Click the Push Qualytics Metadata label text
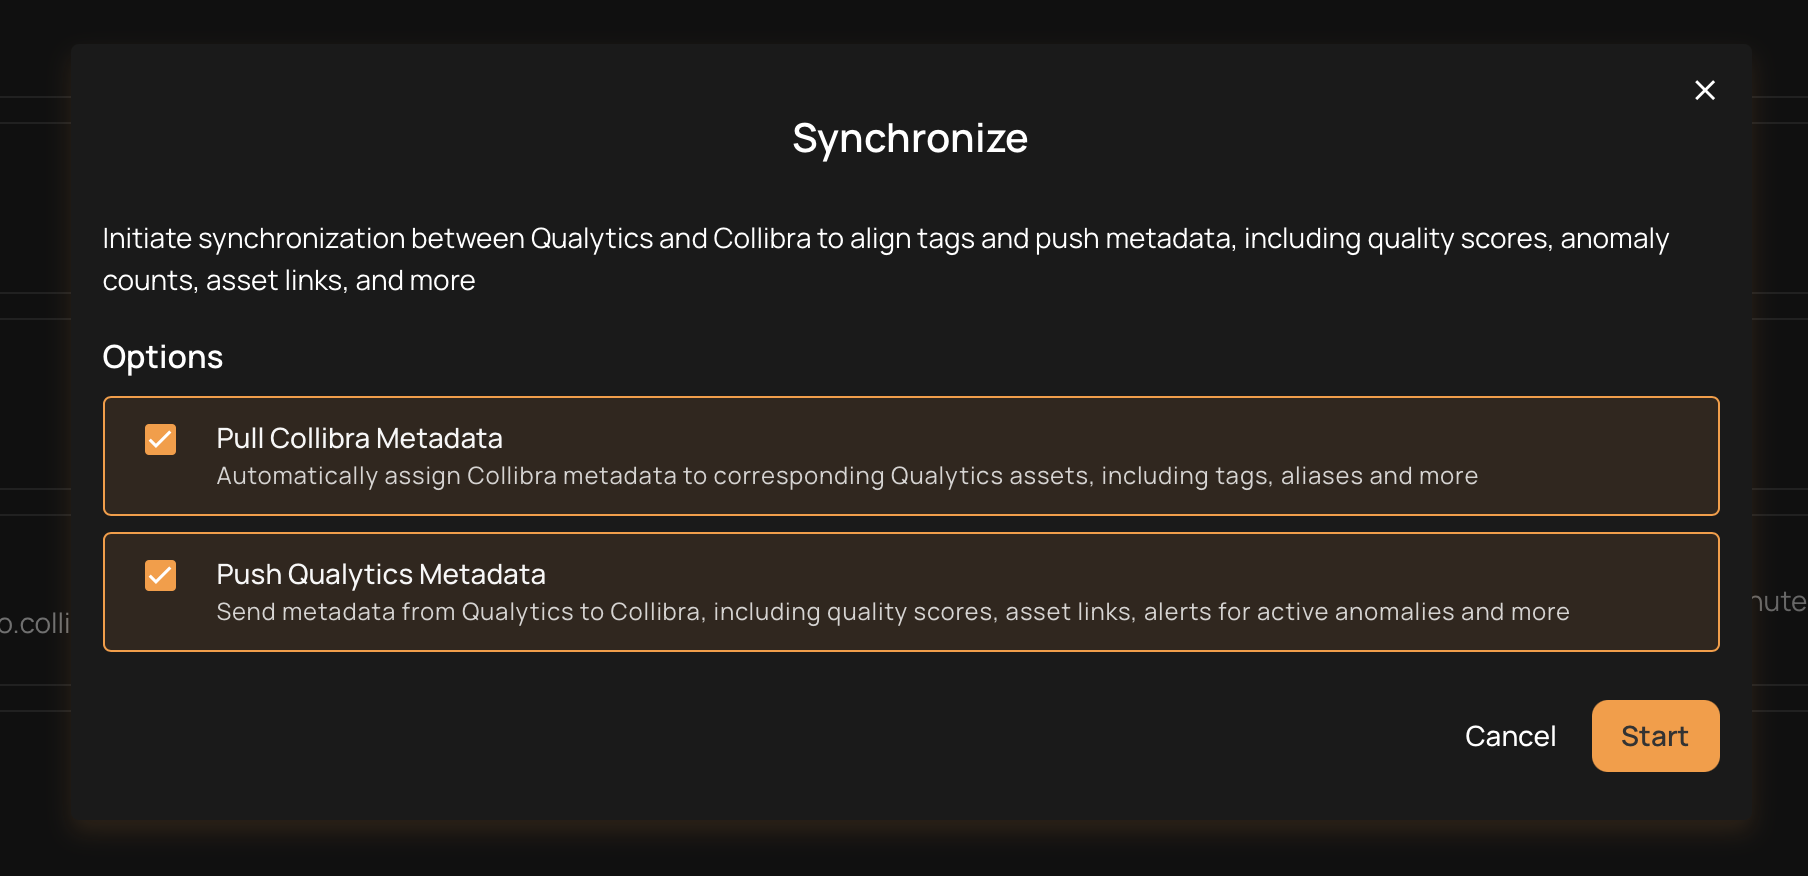This screenshot has width=1808, height=876. click(380, 574)
